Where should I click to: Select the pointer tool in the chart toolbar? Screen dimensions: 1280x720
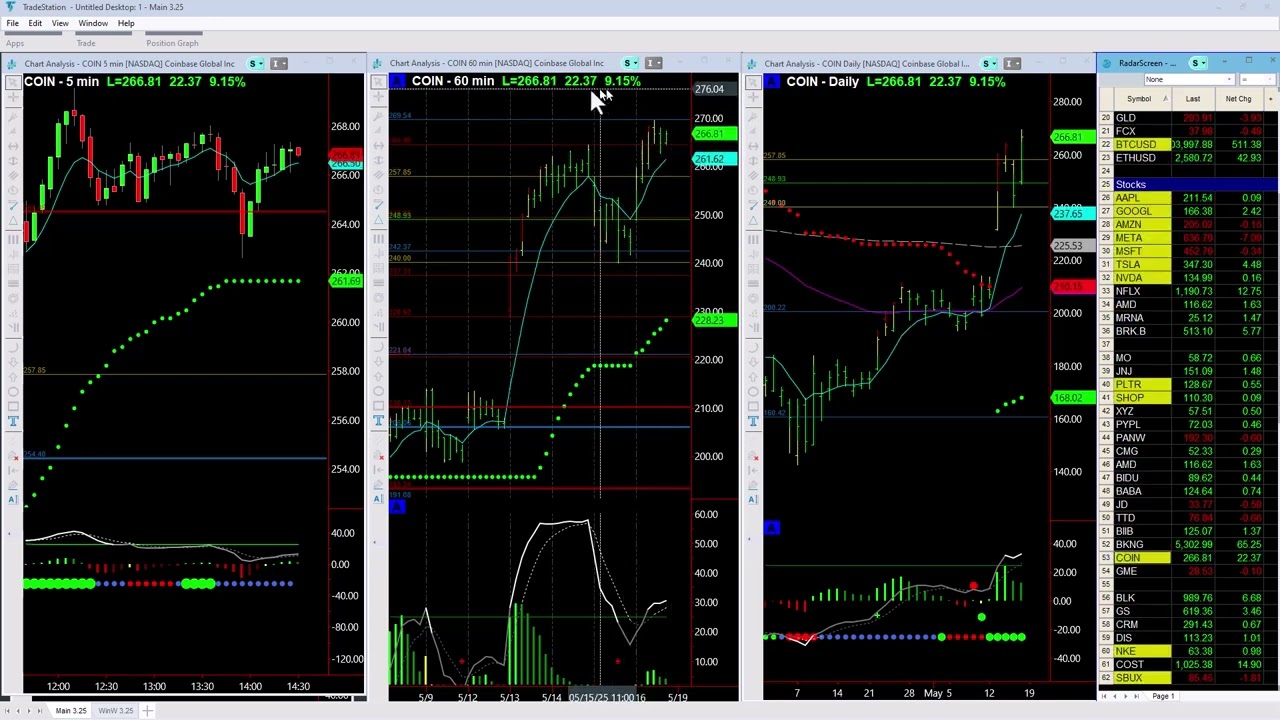point(13,84)
